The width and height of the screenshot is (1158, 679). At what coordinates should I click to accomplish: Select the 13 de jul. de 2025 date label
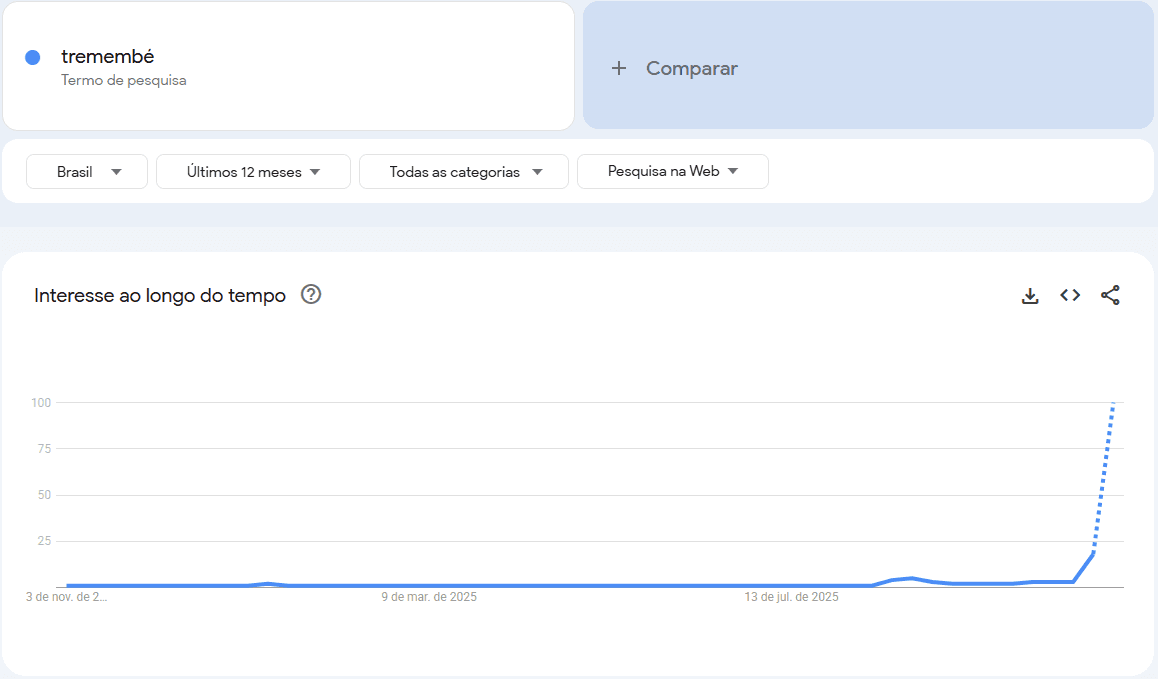pyautogui.click(x=791, y=597)
